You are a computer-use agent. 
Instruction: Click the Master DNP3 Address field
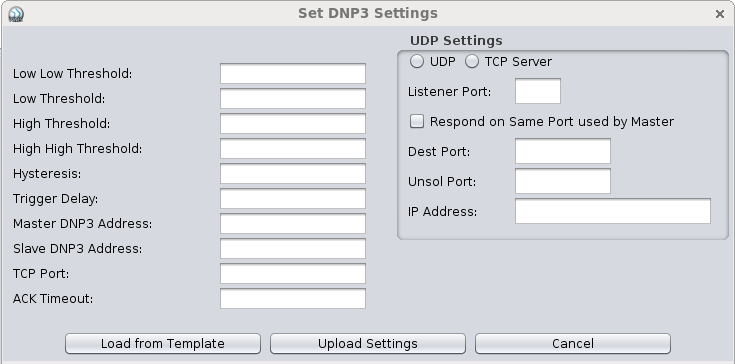(x=293, y=223)
